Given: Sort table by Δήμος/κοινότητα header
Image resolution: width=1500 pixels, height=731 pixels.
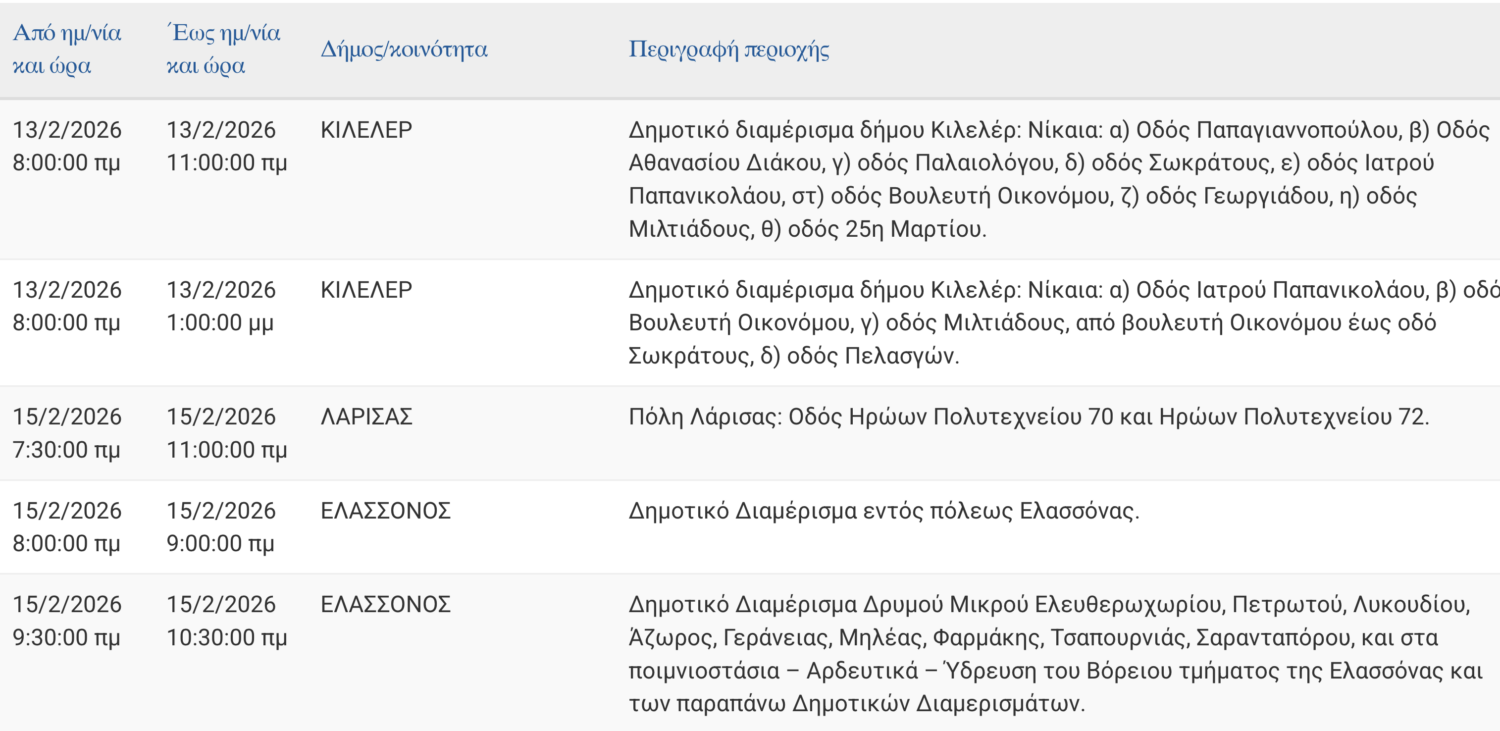Looking at the screenshot, I should click(404, 50).
